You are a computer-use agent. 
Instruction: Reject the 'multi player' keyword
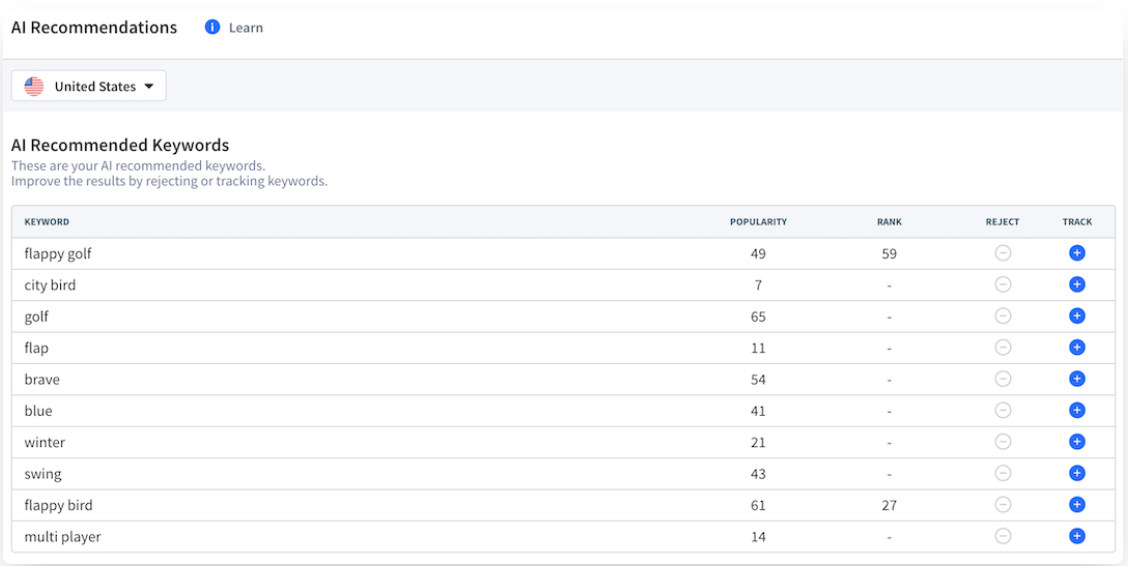[1002, 536]
